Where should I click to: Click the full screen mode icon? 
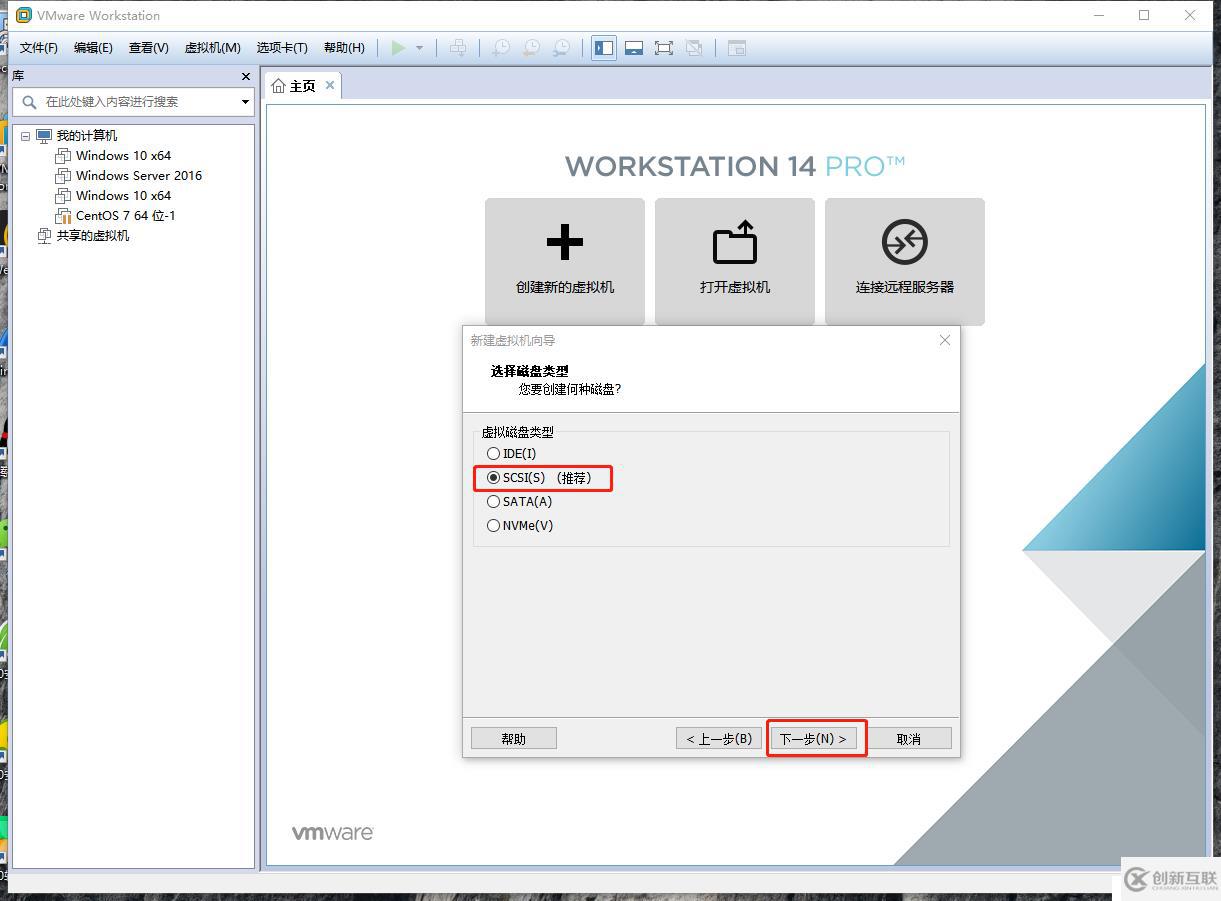point(664,48)
